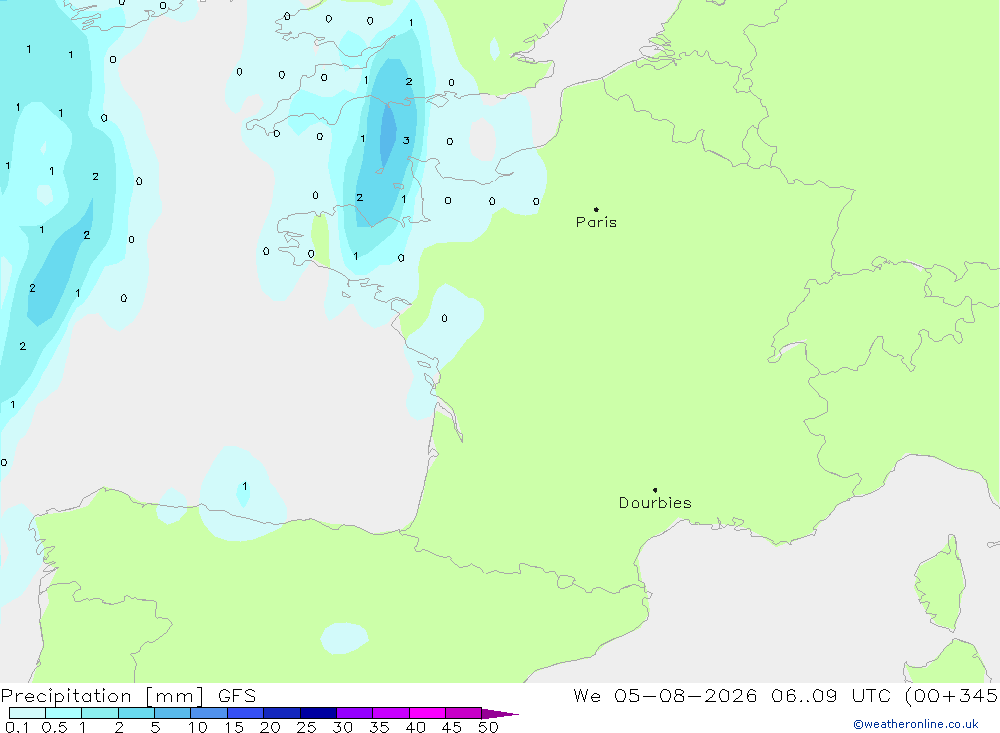The image size is (1000, 733).
Task: Click the 50 legend scale label
Action: (x=489, y=727)
